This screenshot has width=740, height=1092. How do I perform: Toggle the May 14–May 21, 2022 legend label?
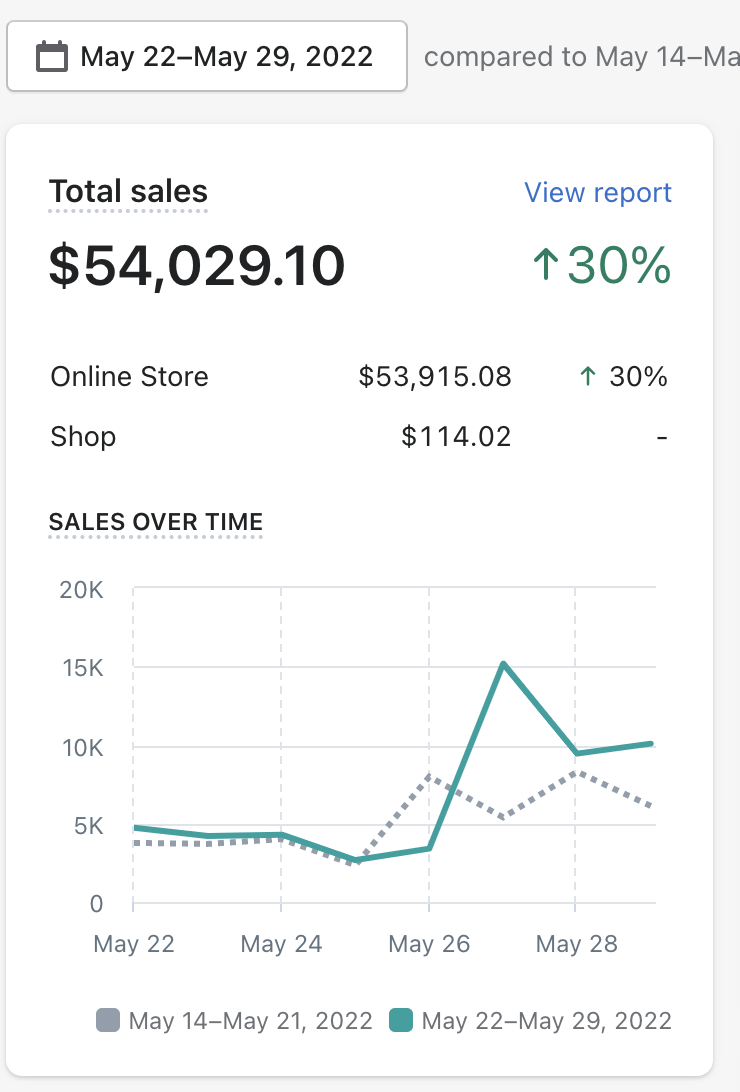coord(251,1021)
